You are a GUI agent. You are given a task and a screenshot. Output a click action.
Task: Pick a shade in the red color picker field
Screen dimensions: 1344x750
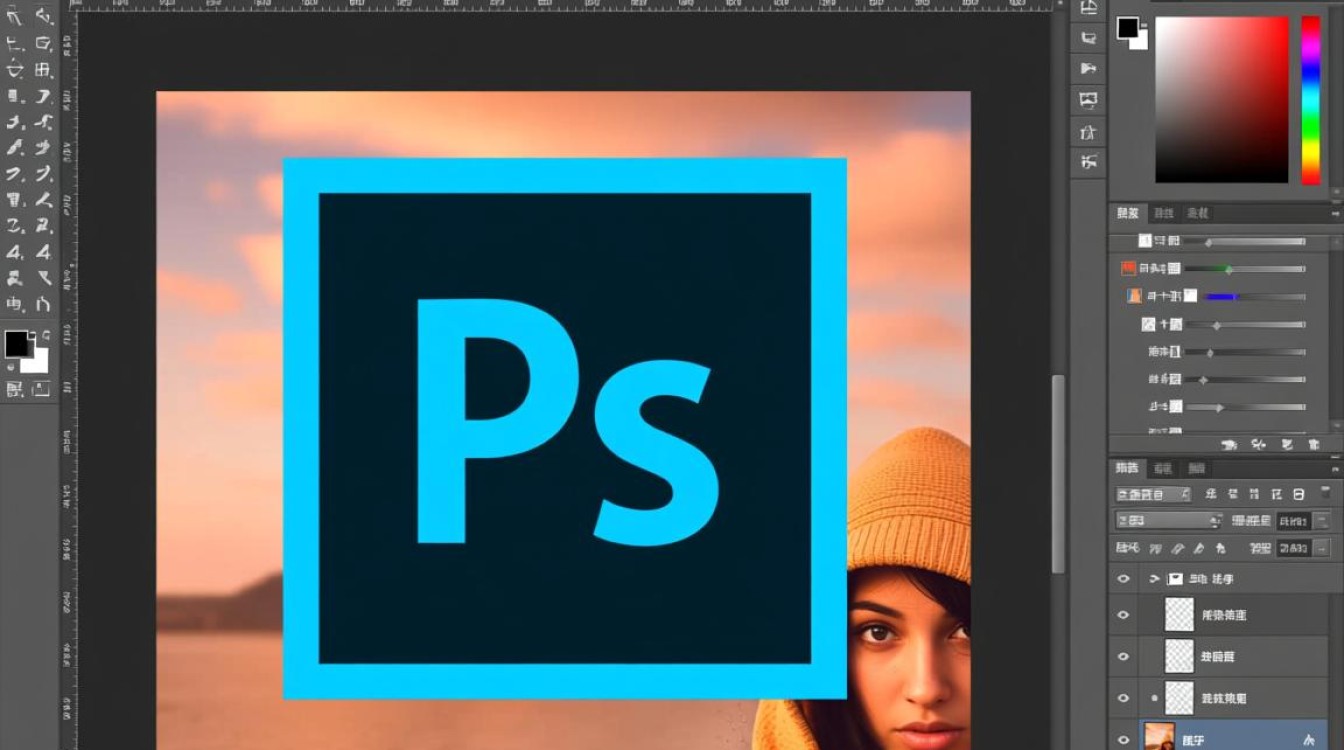(x=1222, y=100)
